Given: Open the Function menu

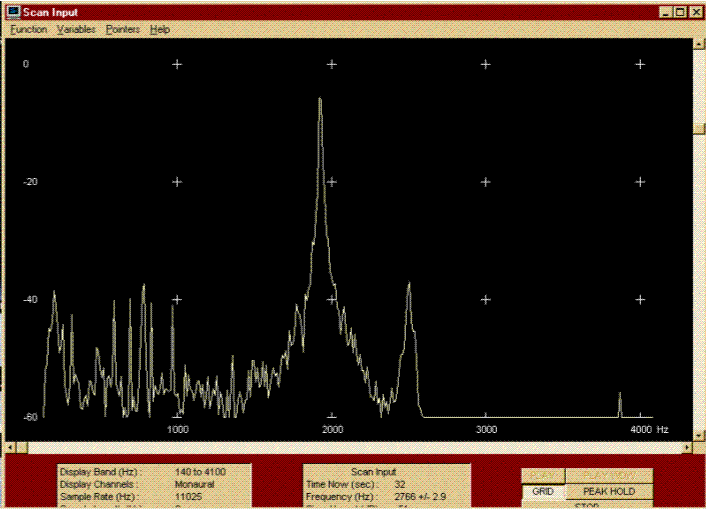Looking at the screenshot, I should click(29, 30).
